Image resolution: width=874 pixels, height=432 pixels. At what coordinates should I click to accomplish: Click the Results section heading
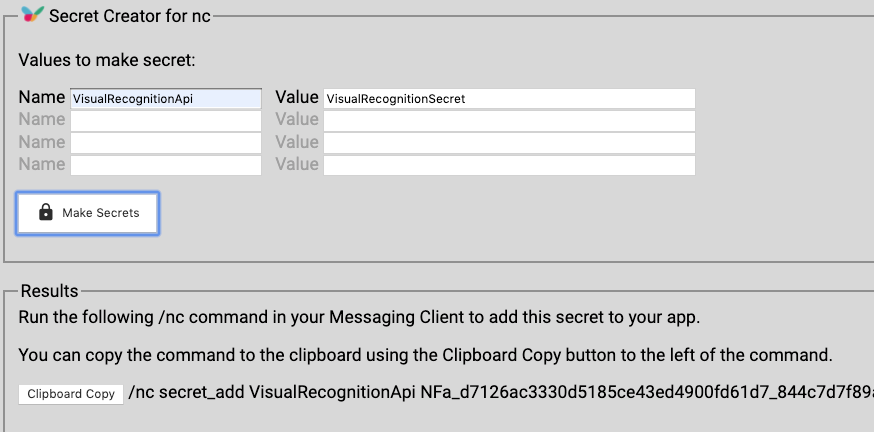(49, 291)
